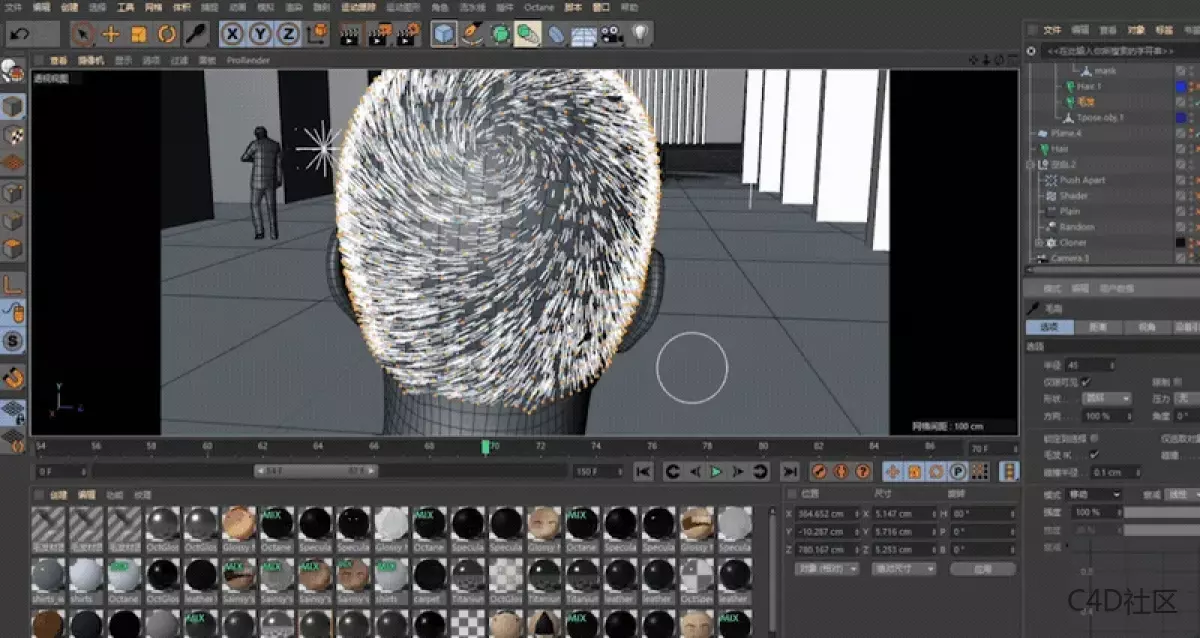
Task: Click the Cube primitive icon
Action: [x=443, y=35]
